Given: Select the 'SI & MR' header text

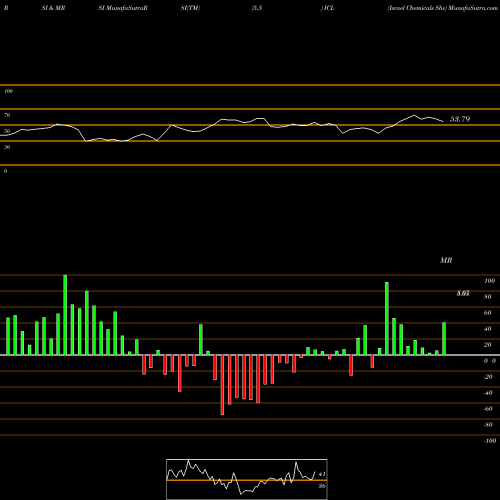Looking at the screenshot, I should 53,8.
